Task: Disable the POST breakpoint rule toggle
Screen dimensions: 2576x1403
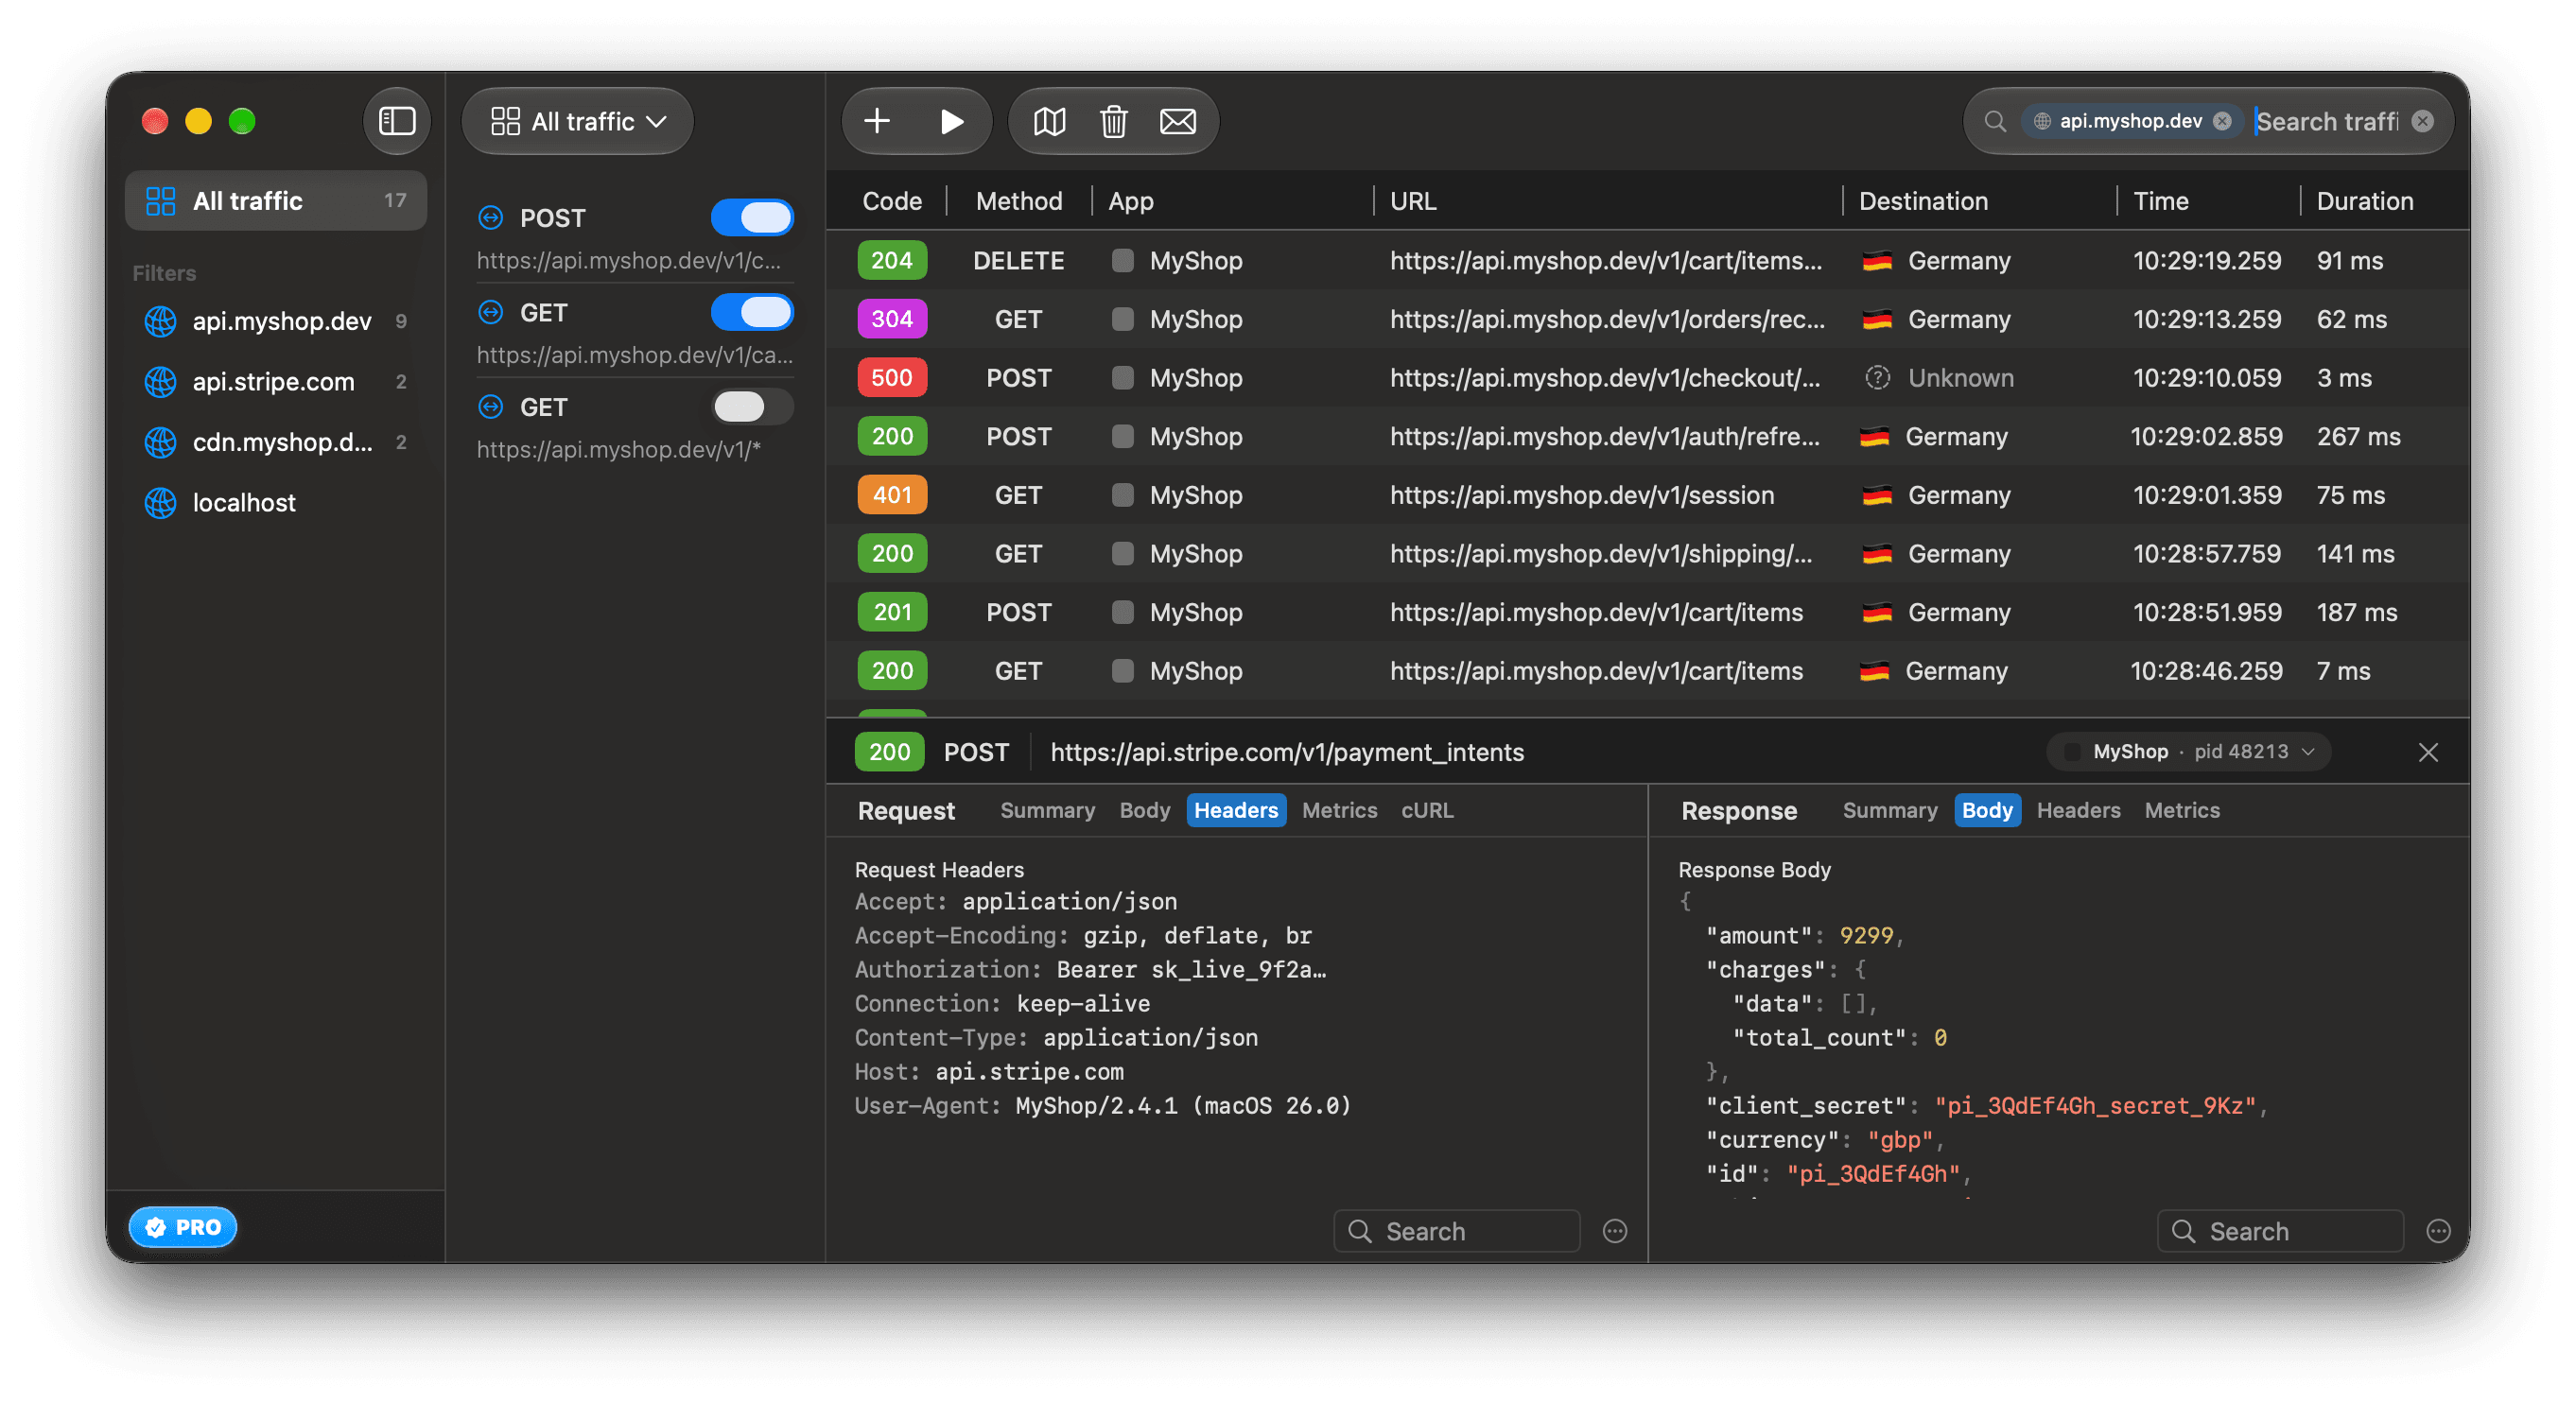Action: tap(752, 218)
